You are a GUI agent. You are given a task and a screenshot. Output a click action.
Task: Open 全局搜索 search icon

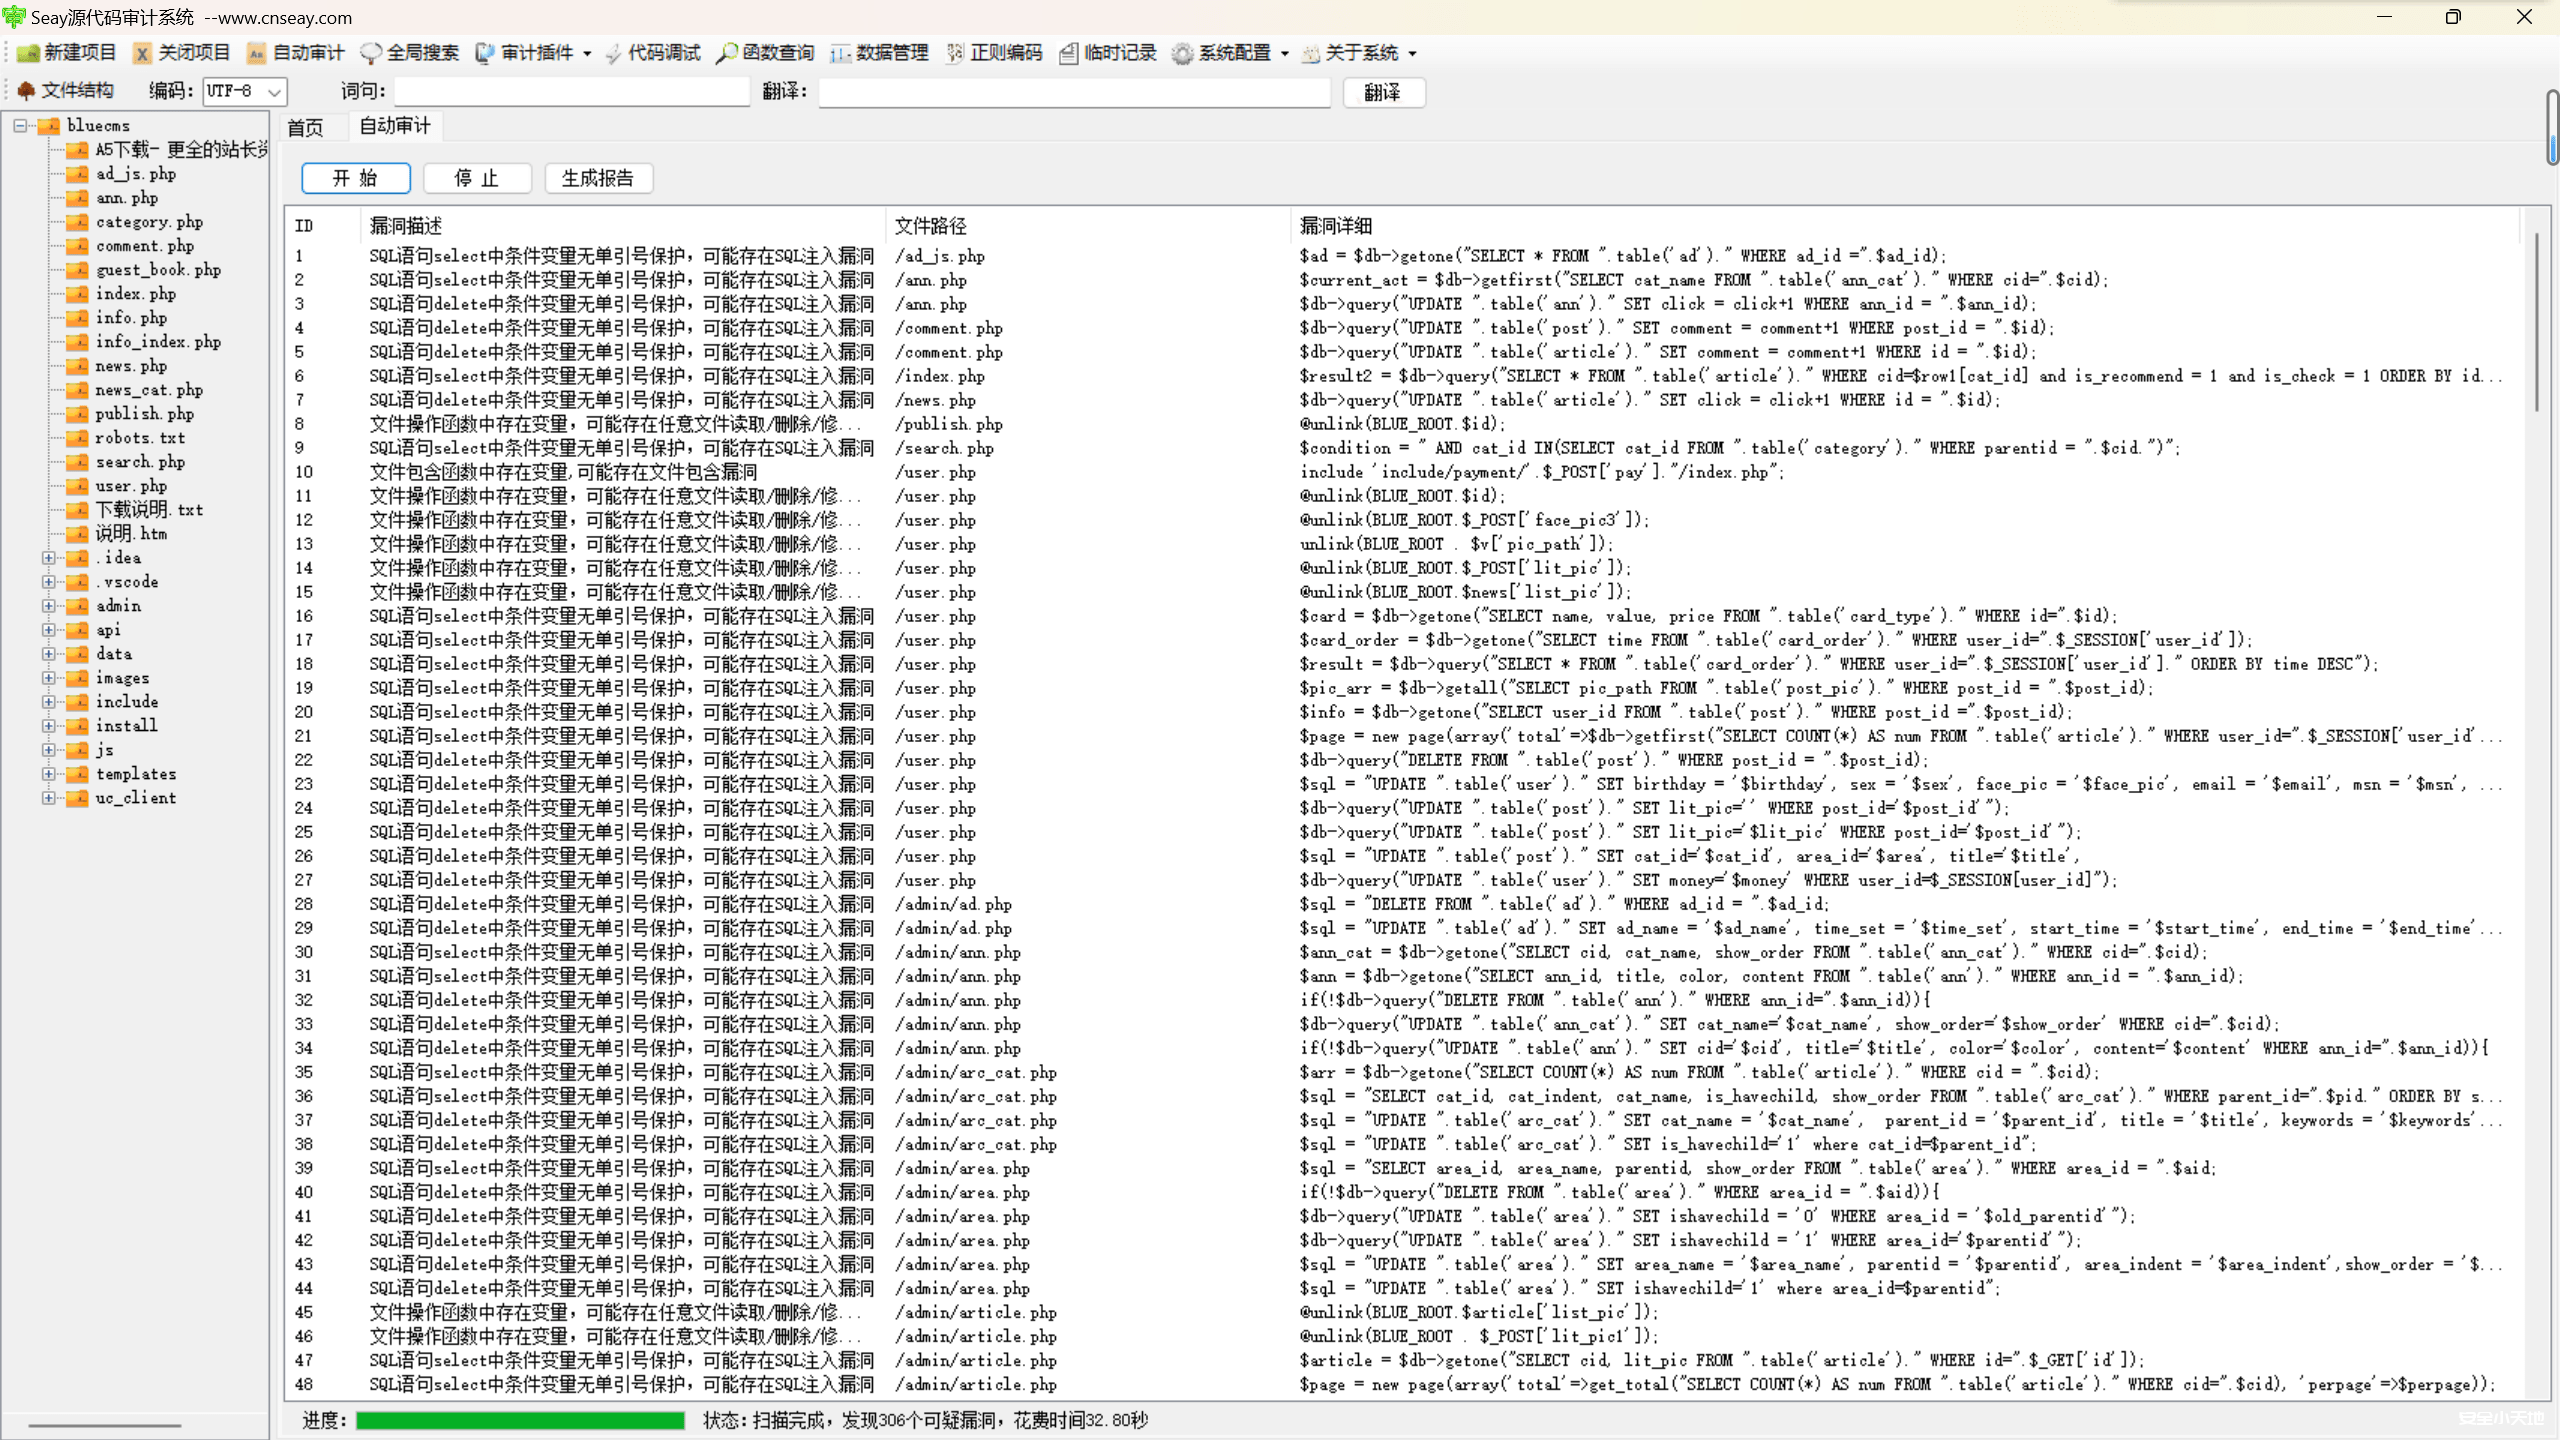click(371, 53)
